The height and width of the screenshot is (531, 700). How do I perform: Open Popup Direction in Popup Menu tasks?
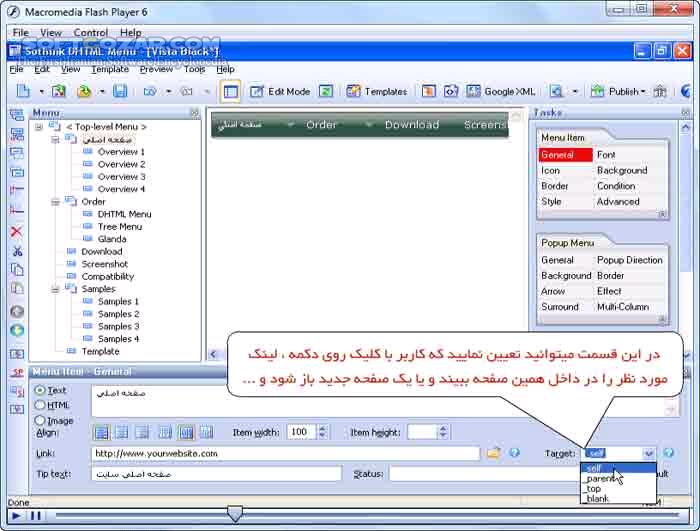click(x=630, y=260)
